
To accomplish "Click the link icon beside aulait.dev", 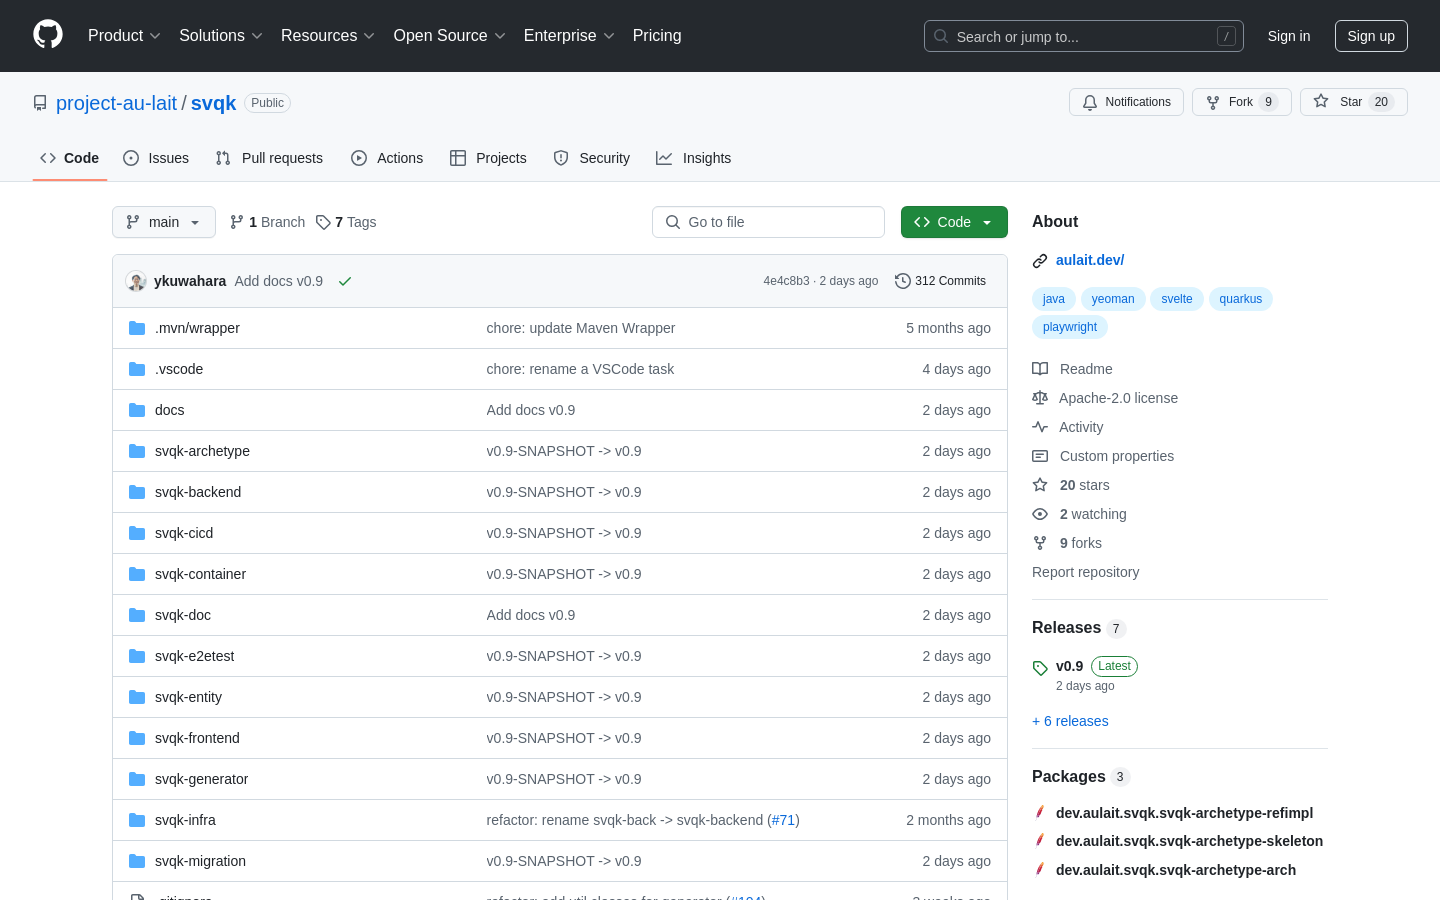I will tap(1040, 261).
